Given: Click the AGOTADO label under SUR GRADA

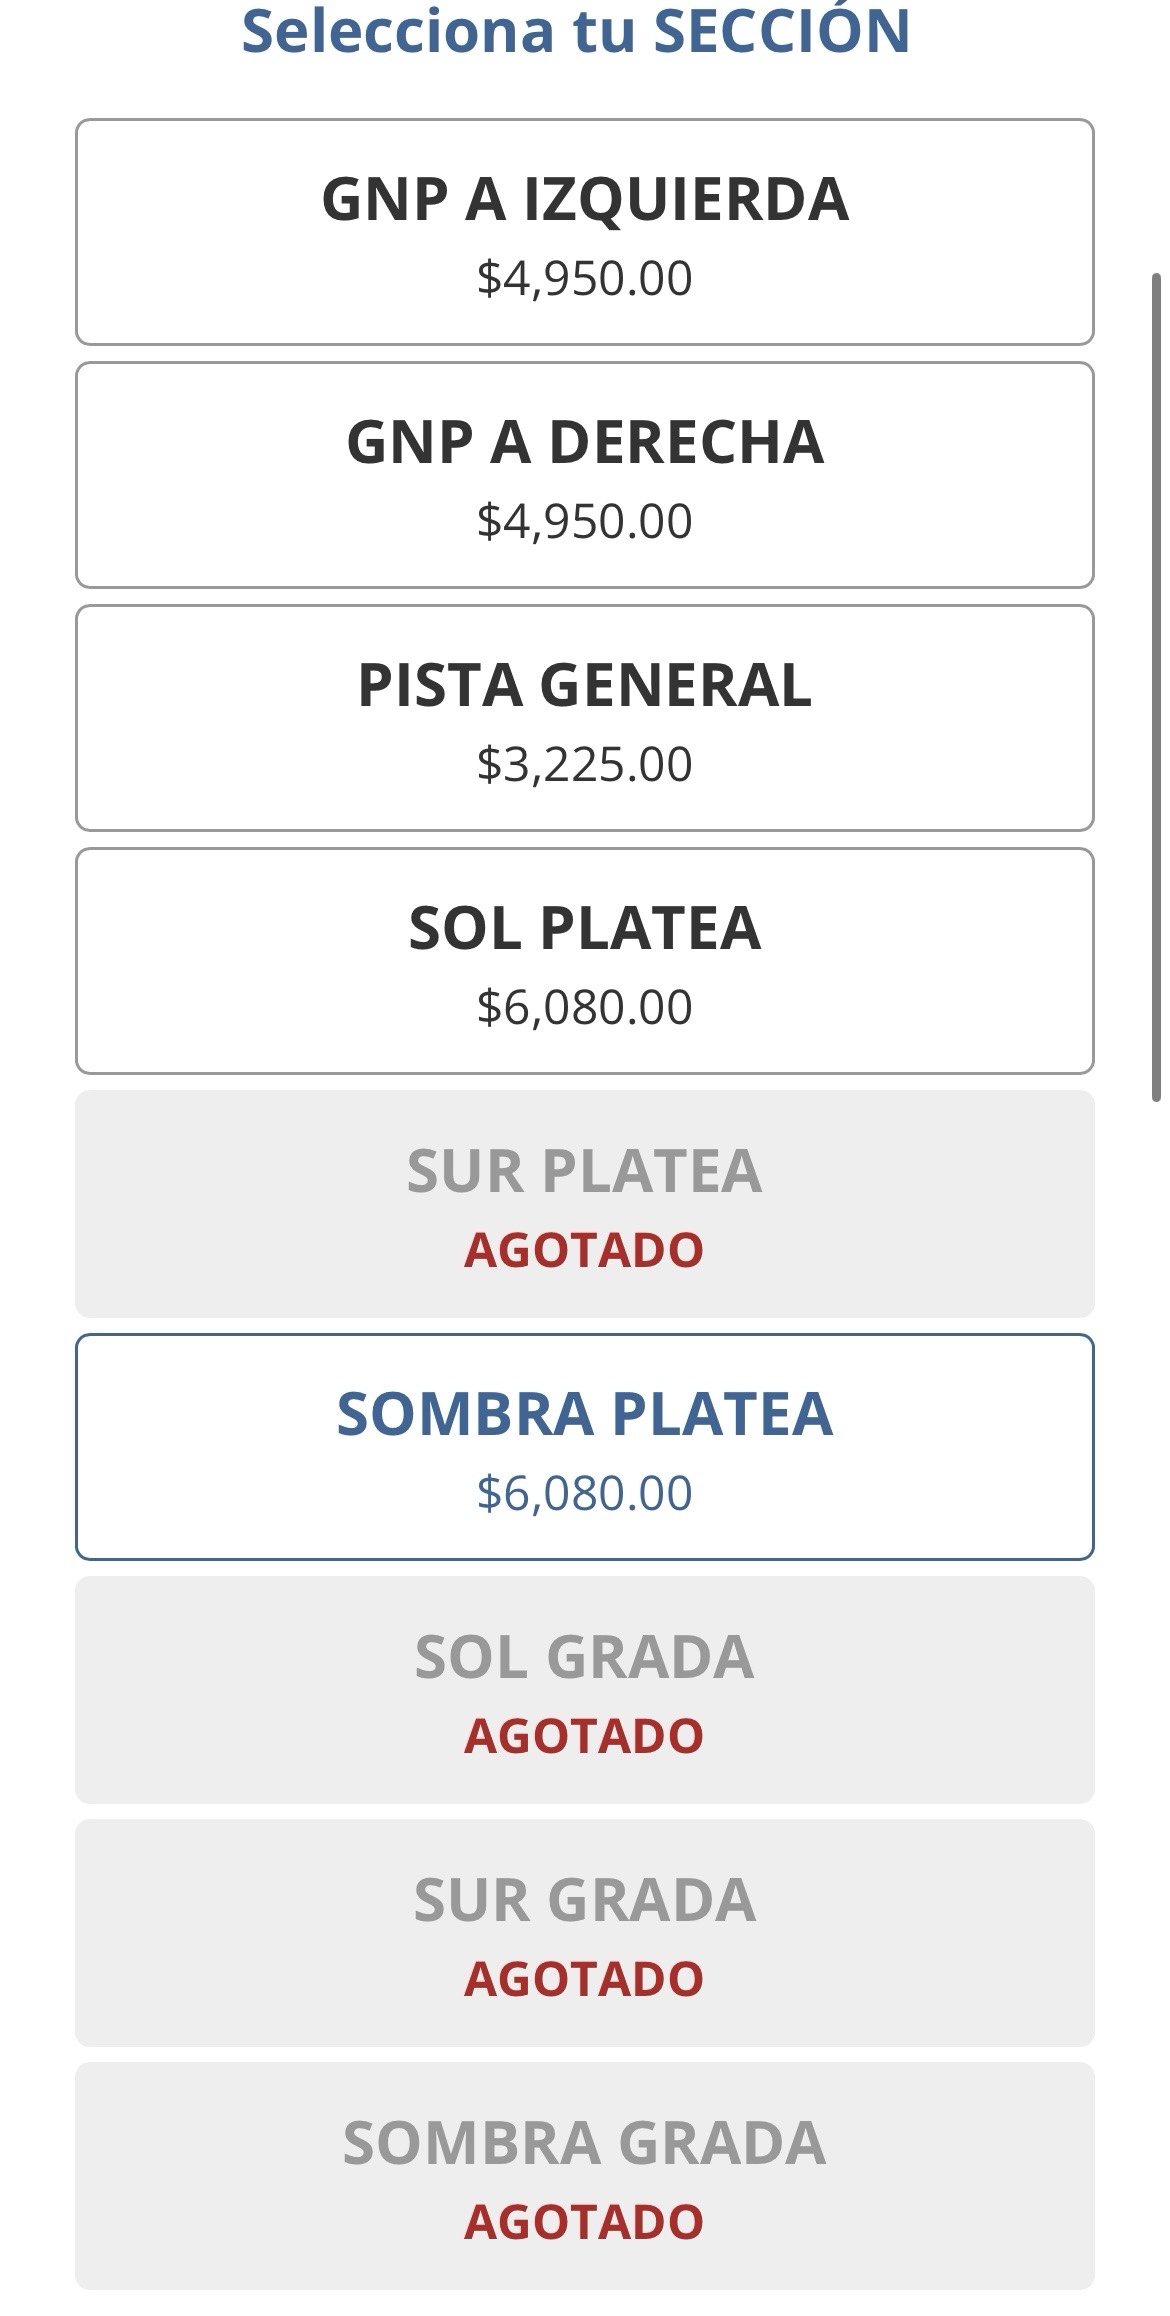Looking at the screenshot, I should point(584,1980).
